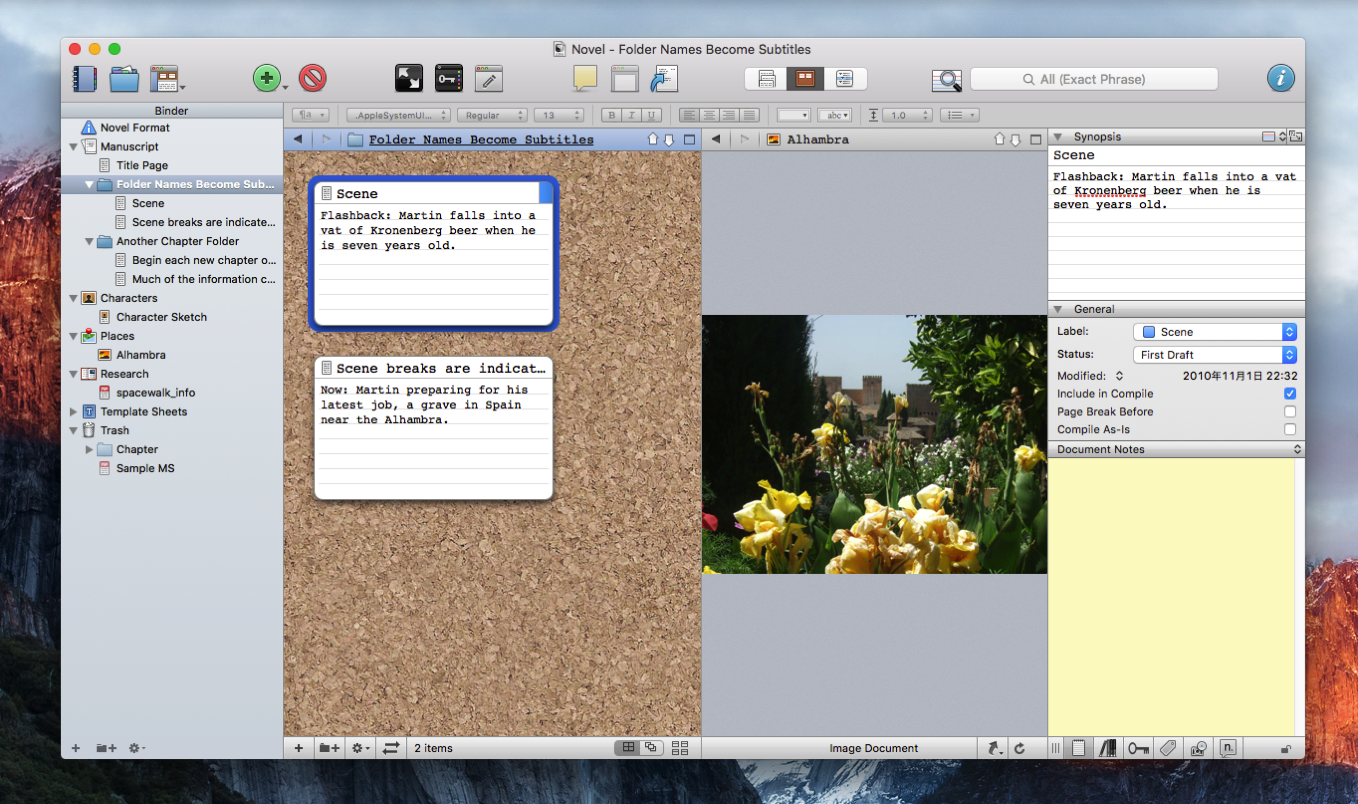Image resolution: width=1358 pixels, height=804 pixels.
Task: Uncheck Include in Compile checkbox
Action: 1290,394
